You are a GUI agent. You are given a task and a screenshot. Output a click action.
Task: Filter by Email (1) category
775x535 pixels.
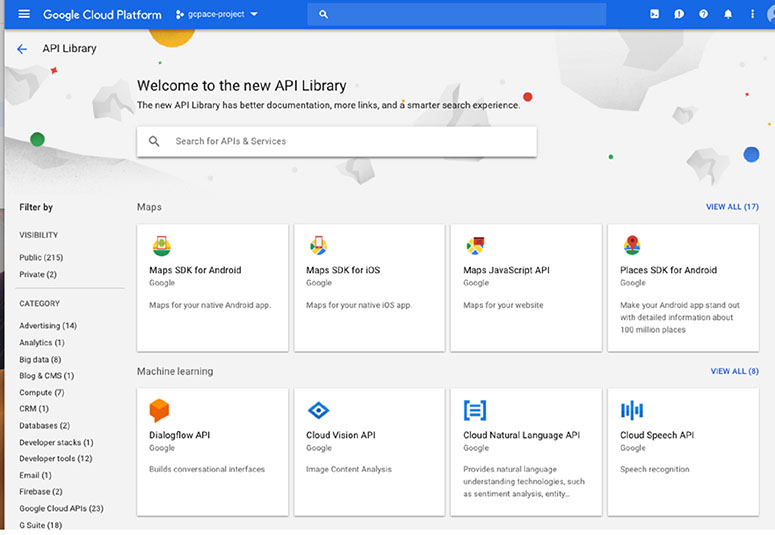35,475
